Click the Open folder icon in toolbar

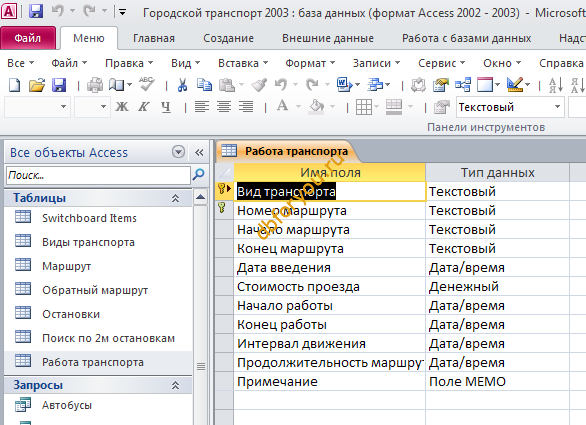(37, 85)
